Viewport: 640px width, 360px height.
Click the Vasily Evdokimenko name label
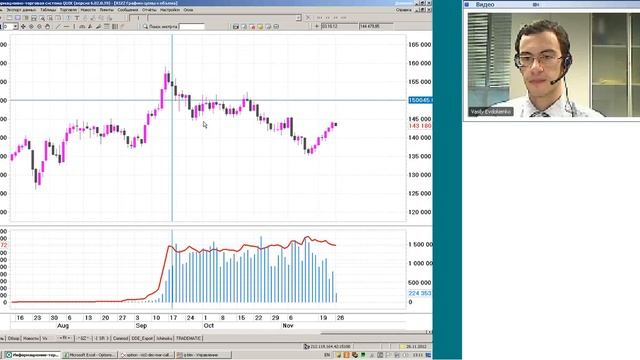[x=491, y=112]
